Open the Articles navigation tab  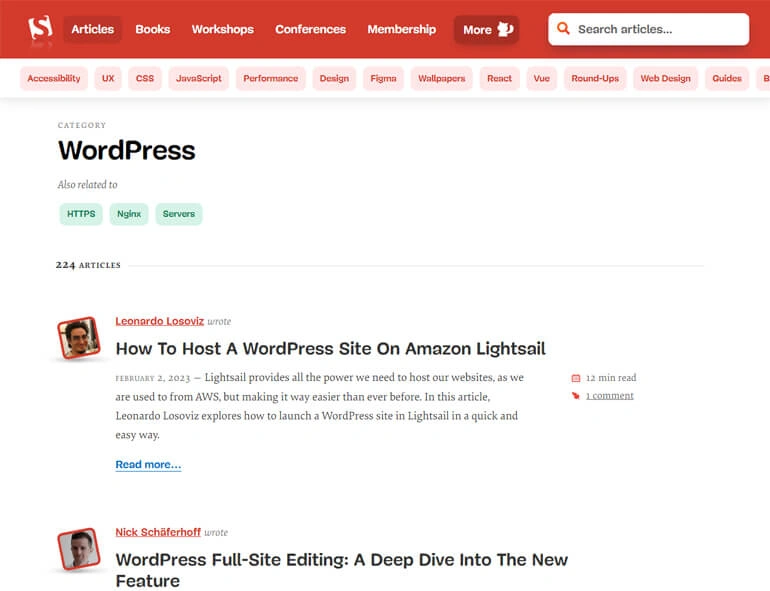pyautogui.click(x=92, y=29)
